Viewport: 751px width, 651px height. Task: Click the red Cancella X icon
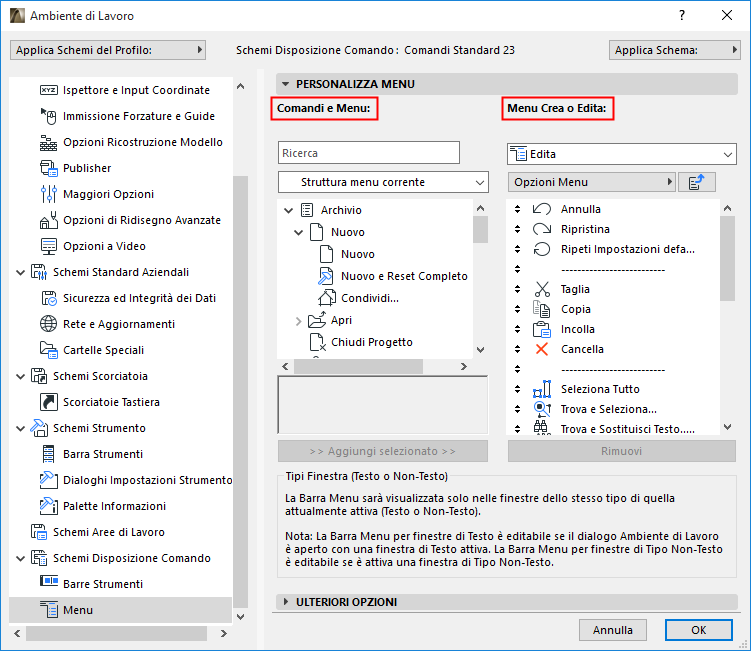click(x=542, y=349)
